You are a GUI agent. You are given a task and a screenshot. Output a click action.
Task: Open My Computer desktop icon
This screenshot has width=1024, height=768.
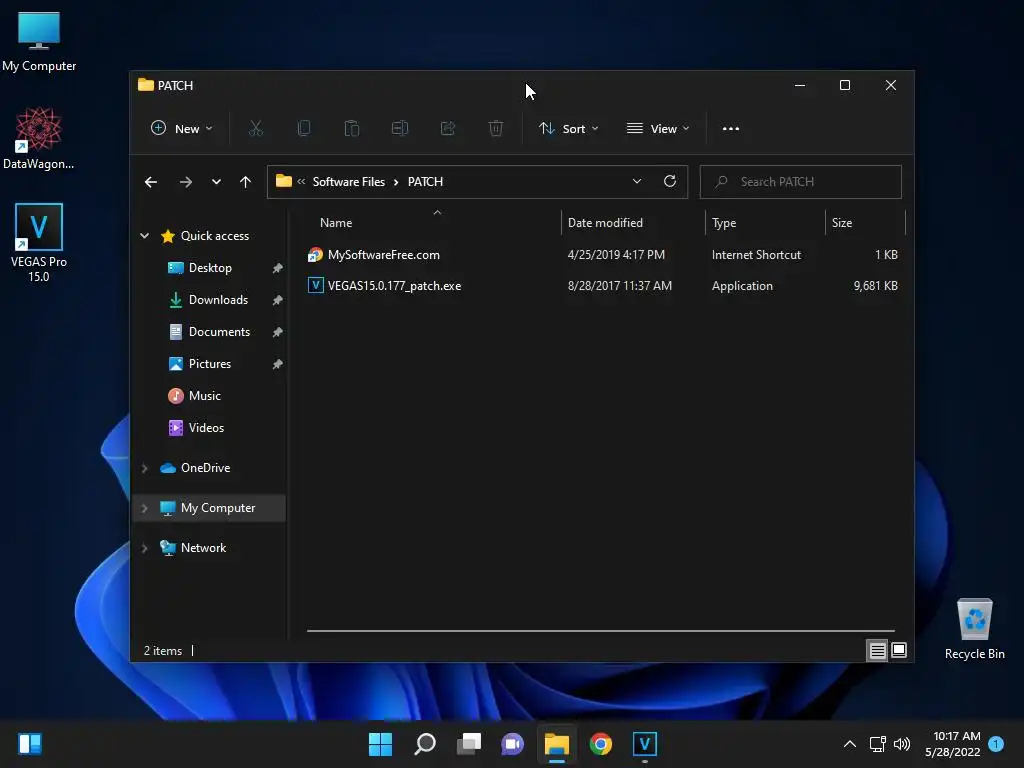[39, 42]
